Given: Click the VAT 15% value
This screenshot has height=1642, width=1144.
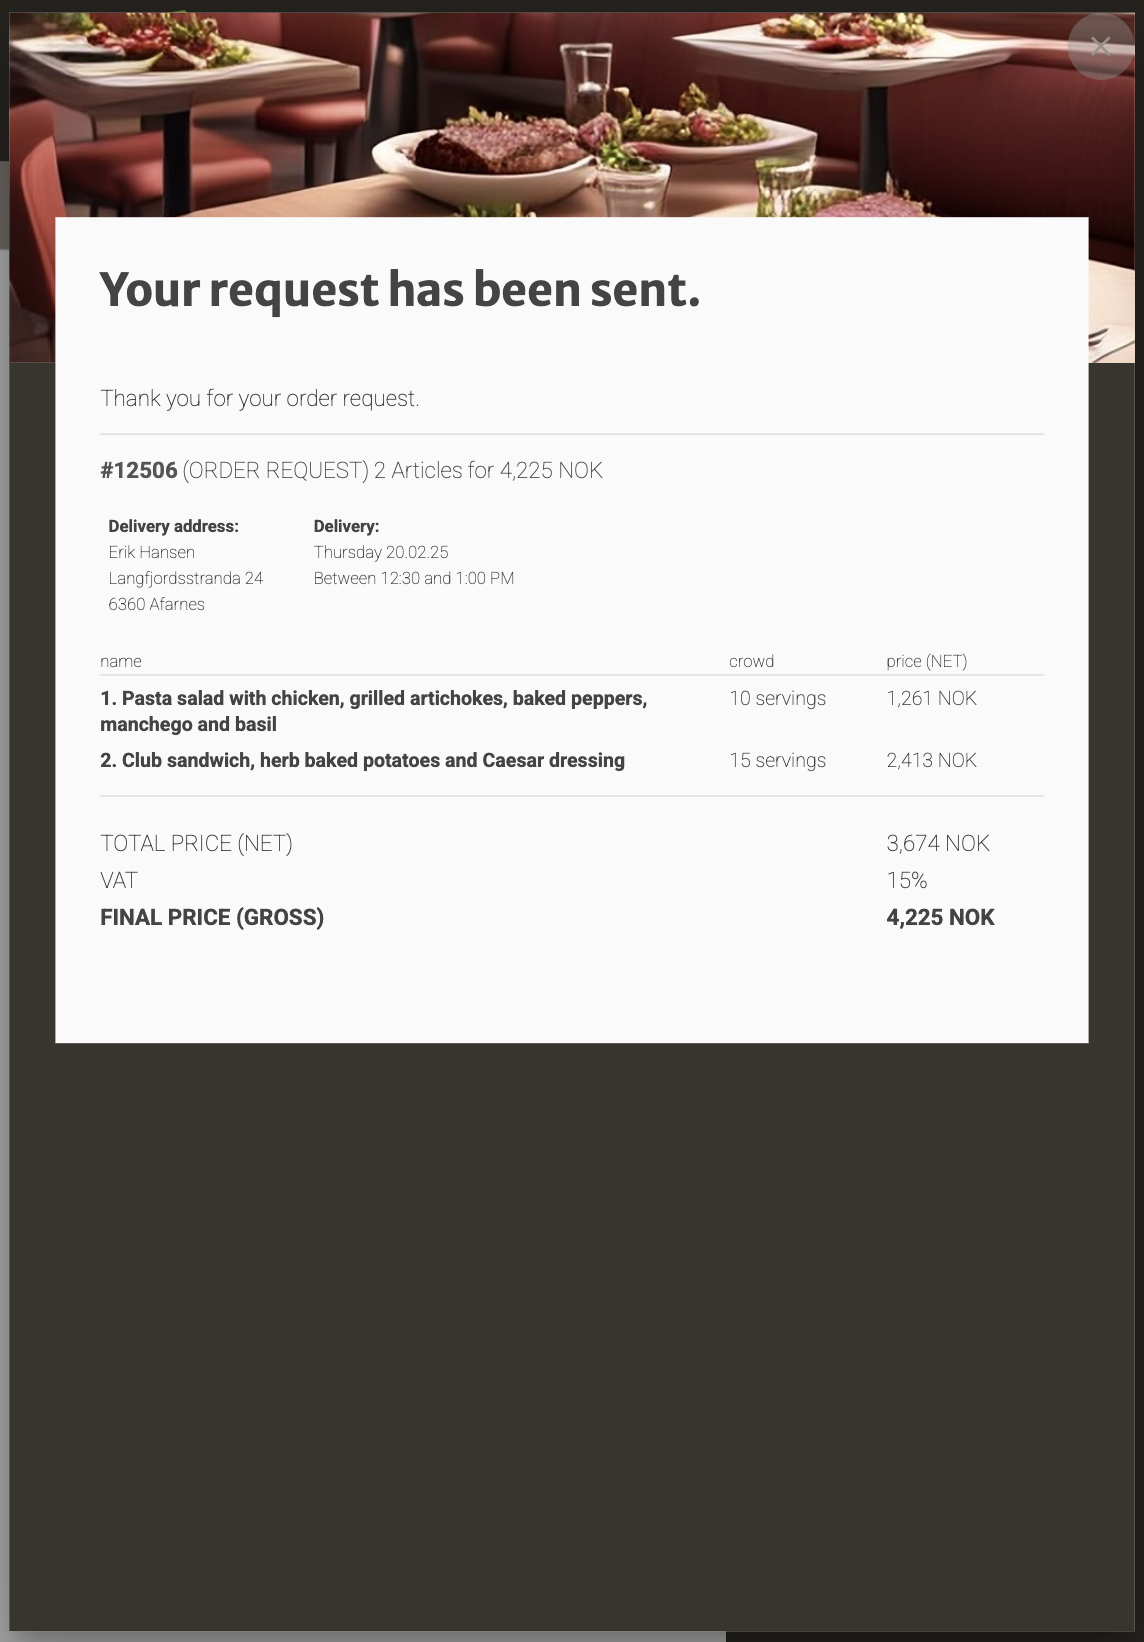Looking at the screenshot, I should pos(907,880).
